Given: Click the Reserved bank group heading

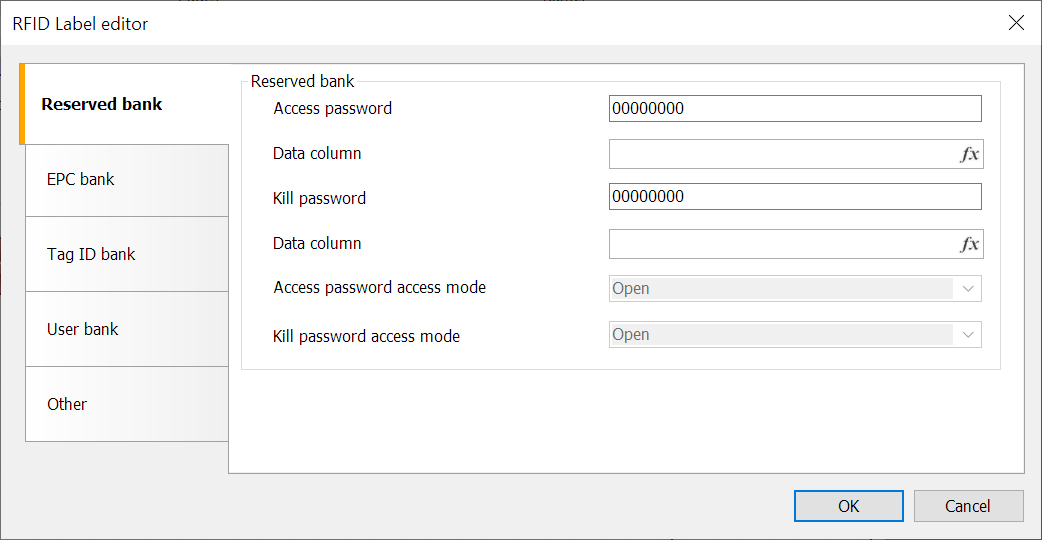Looking at the screenshot, I should 302,82.
